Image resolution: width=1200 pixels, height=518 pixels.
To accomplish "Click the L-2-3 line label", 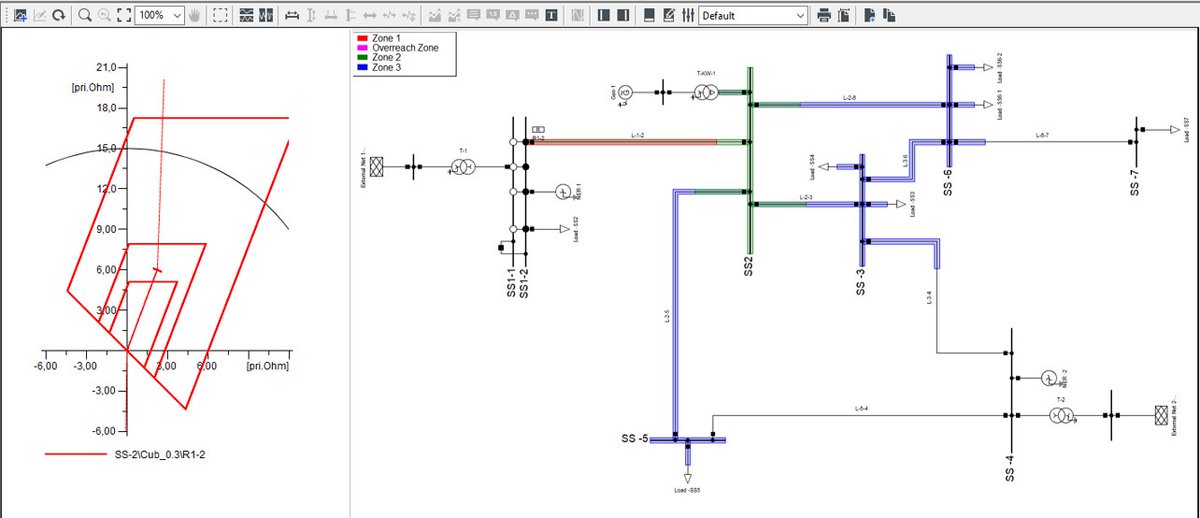I will point(807,198).
